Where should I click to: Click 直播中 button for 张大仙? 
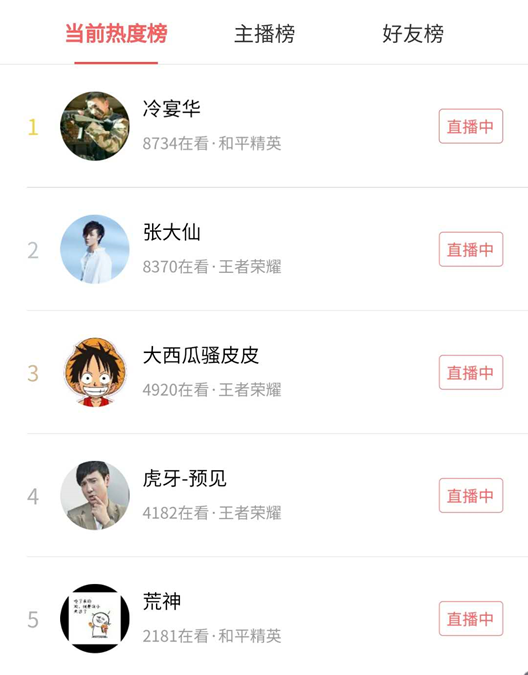coord(471,249)
